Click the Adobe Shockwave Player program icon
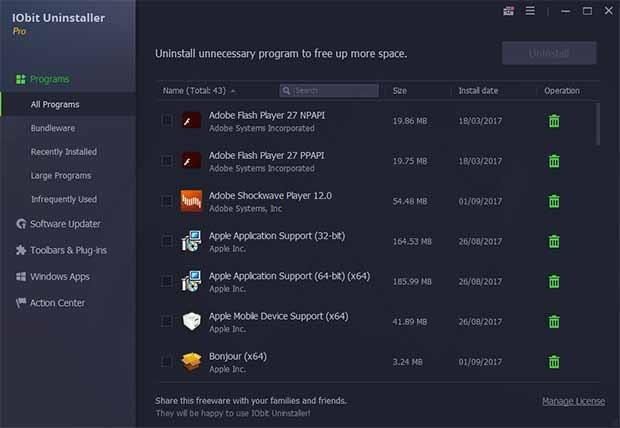Image resolution: width=620 pixels, height=428 pixels. pos(191,201)
